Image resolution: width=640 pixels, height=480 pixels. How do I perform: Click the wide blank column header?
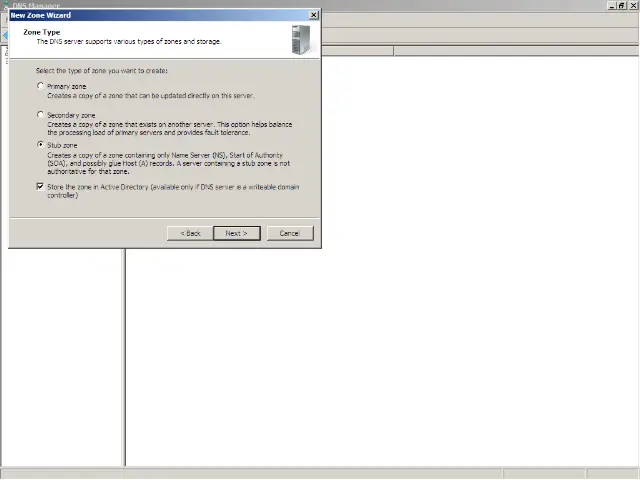pyautogui.click(x=516, y=51)
